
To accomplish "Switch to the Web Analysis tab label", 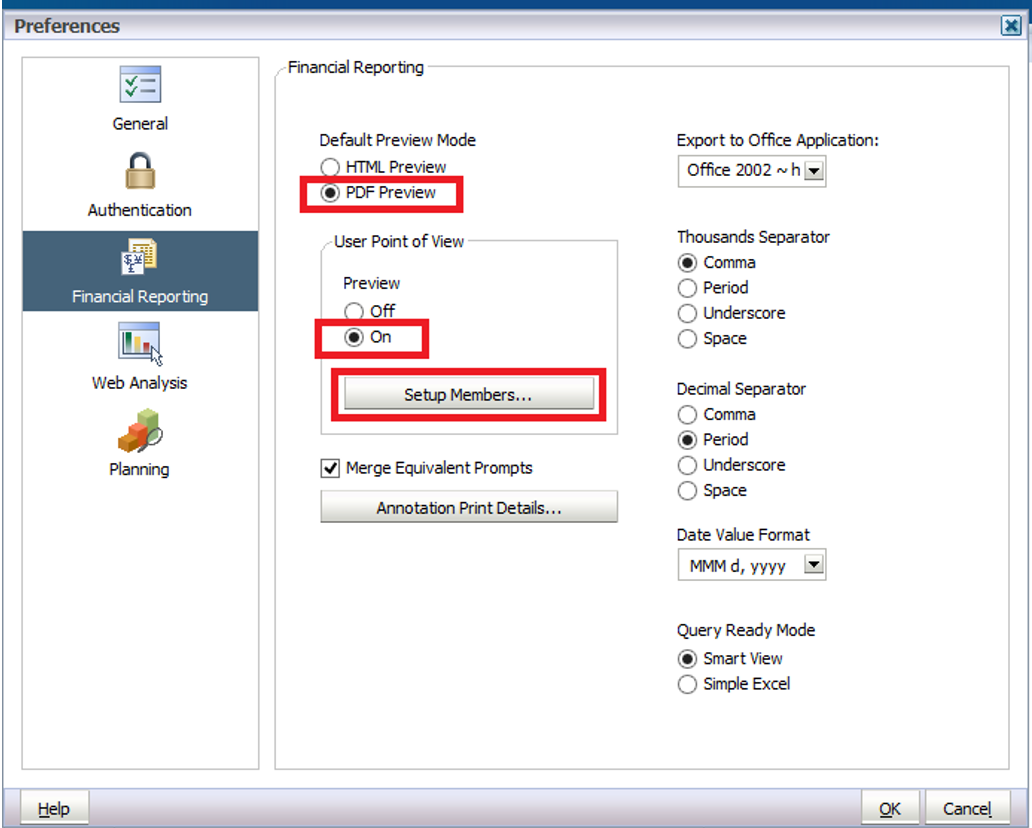I will coord(140,383).
